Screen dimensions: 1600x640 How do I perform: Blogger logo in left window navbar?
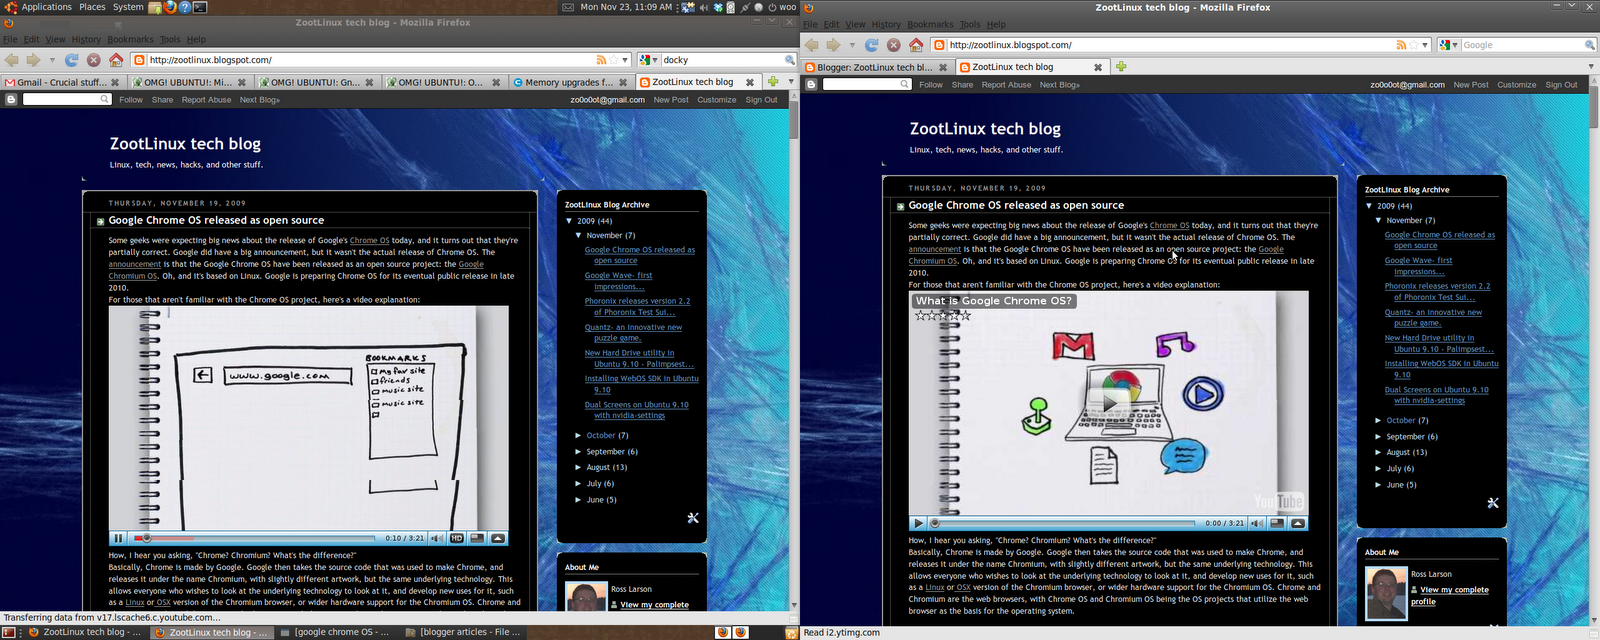(11, 100)
